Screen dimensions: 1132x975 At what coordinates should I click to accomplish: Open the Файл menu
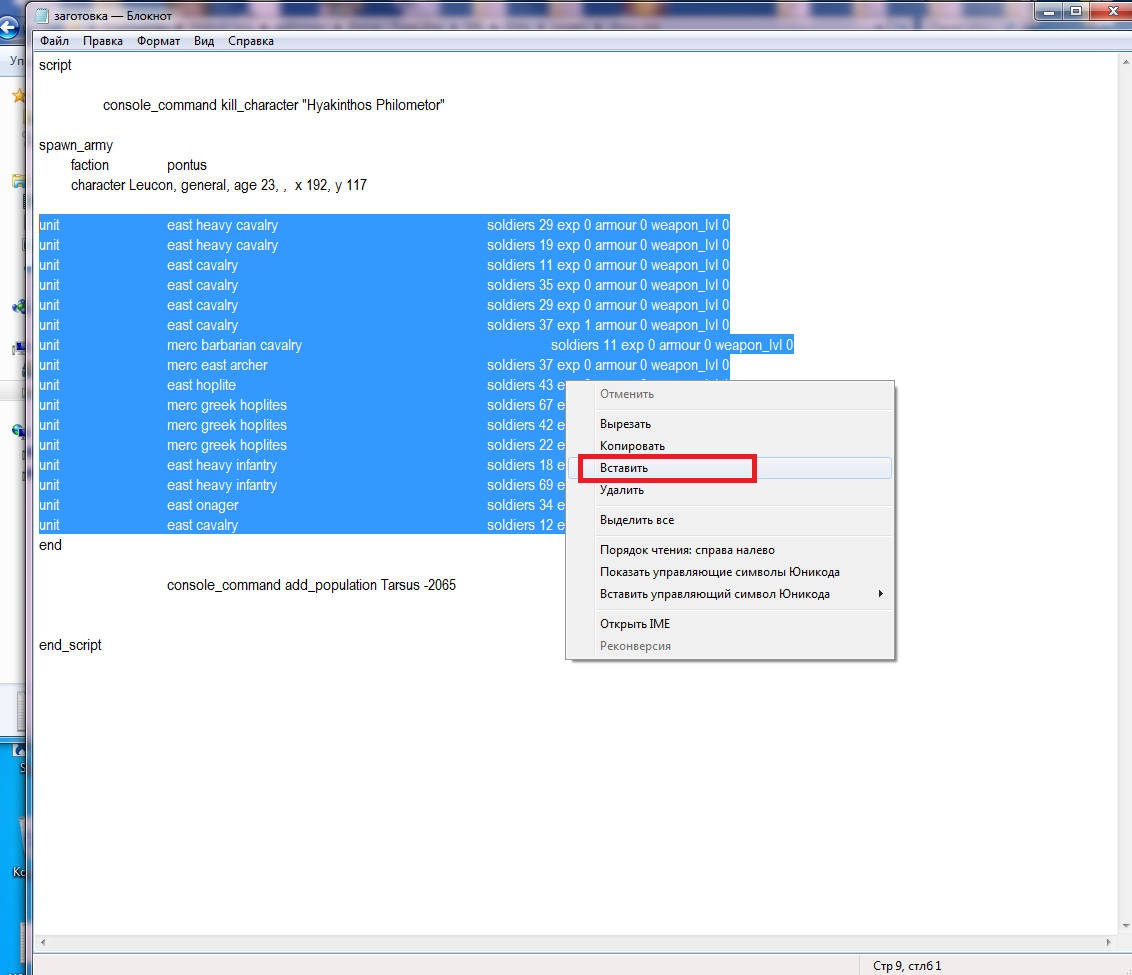coord(54,41)
